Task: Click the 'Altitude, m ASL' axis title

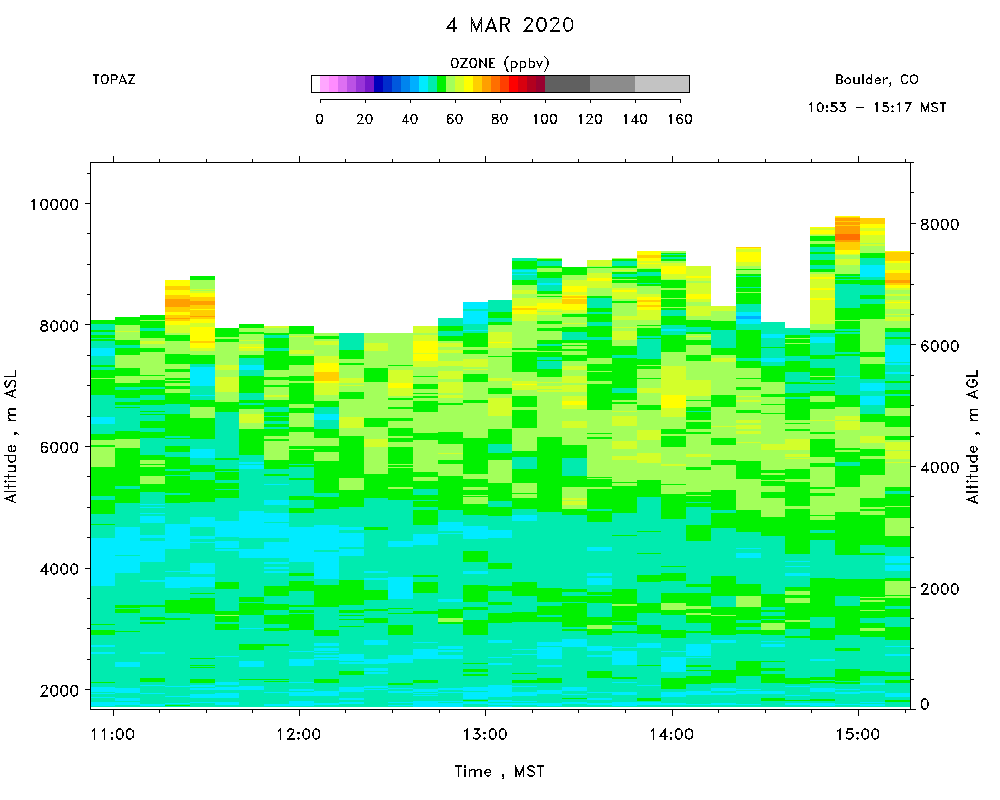Action: [x=11, y=436]
